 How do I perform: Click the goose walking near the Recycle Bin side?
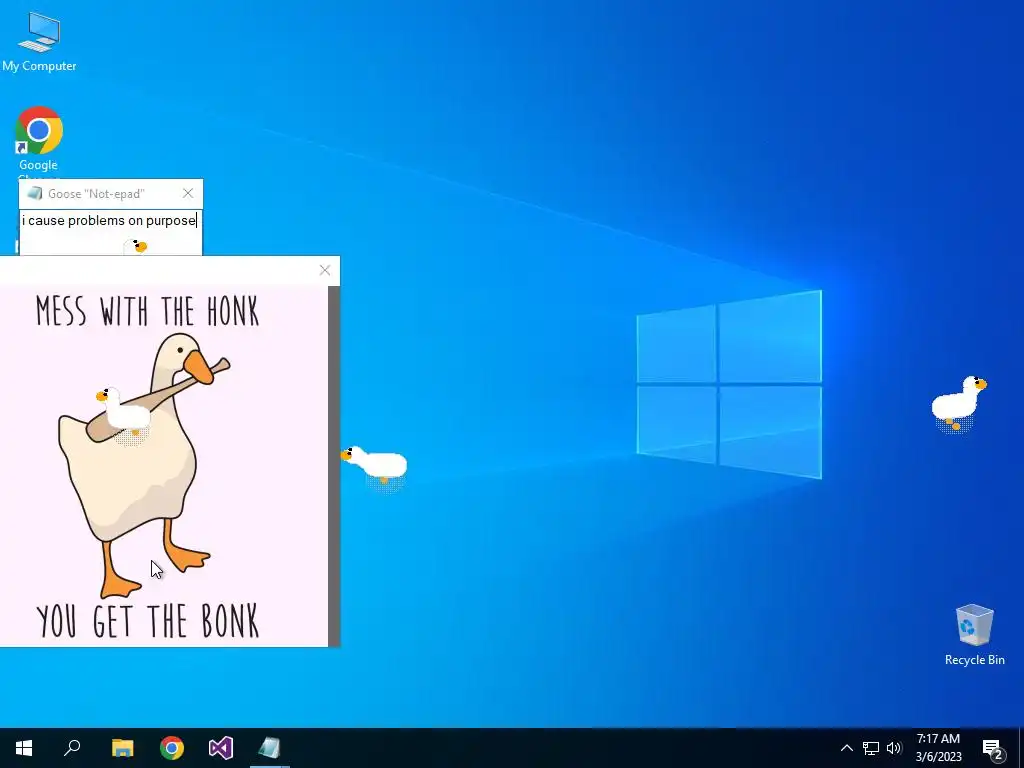click(x=959, y=403)
